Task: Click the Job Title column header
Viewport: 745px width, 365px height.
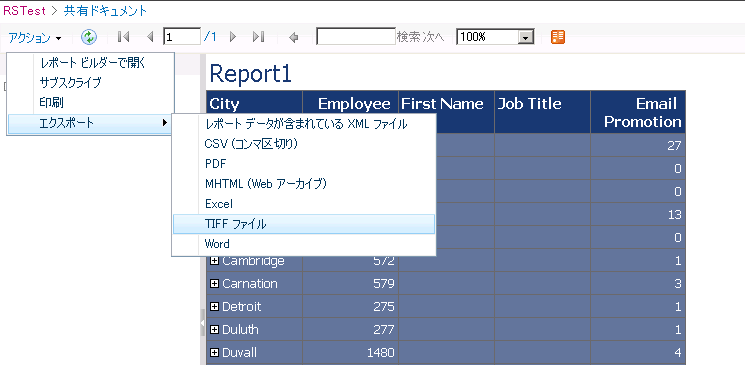Action: tap(542, 112)
